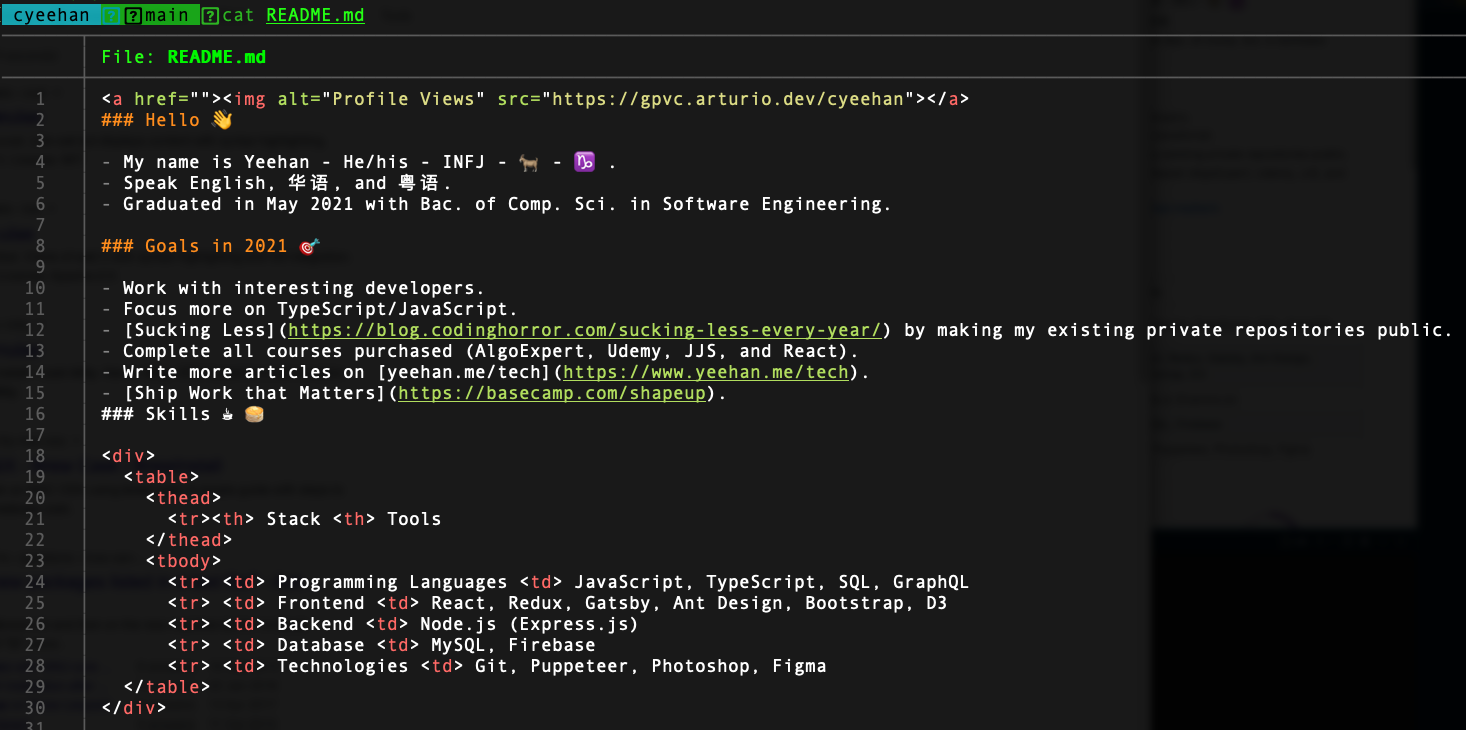Click the cyeehan prompt segment
This screenshot has width=1466, height=730.
(x=51, y=15)
